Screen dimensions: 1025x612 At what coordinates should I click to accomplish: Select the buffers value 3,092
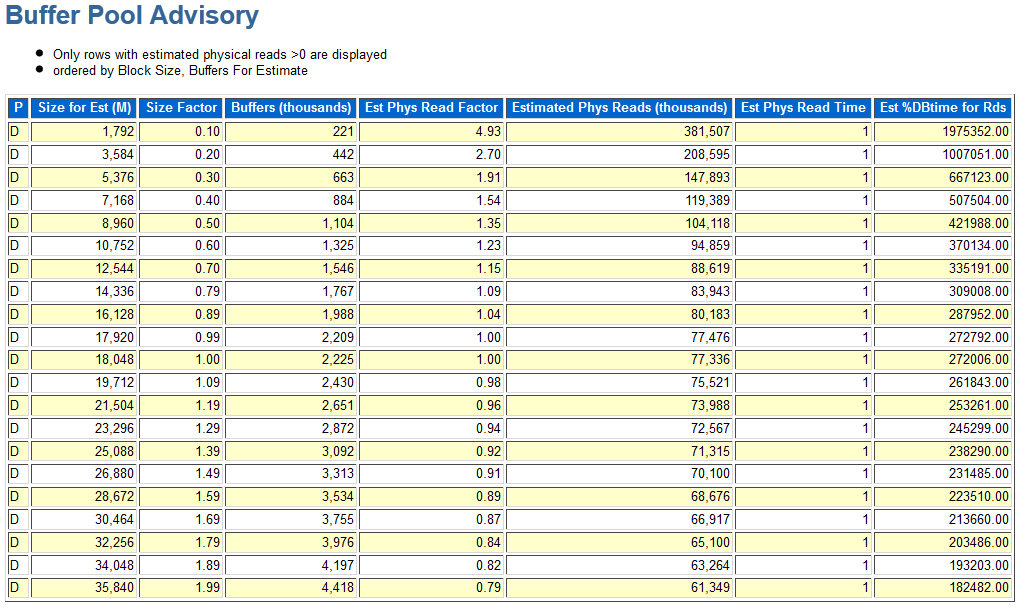(291, 450)
